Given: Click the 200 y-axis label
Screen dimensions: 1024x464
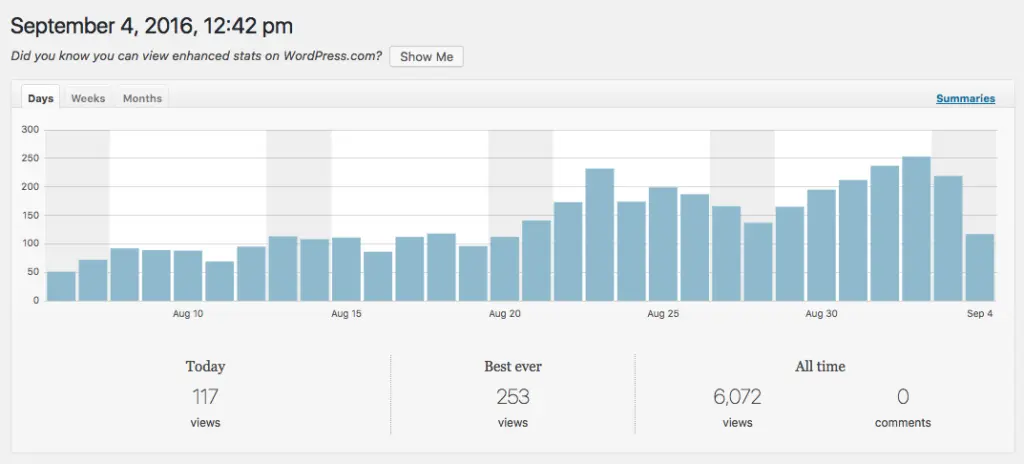Looking at the screenshot, I should [31, 187].
